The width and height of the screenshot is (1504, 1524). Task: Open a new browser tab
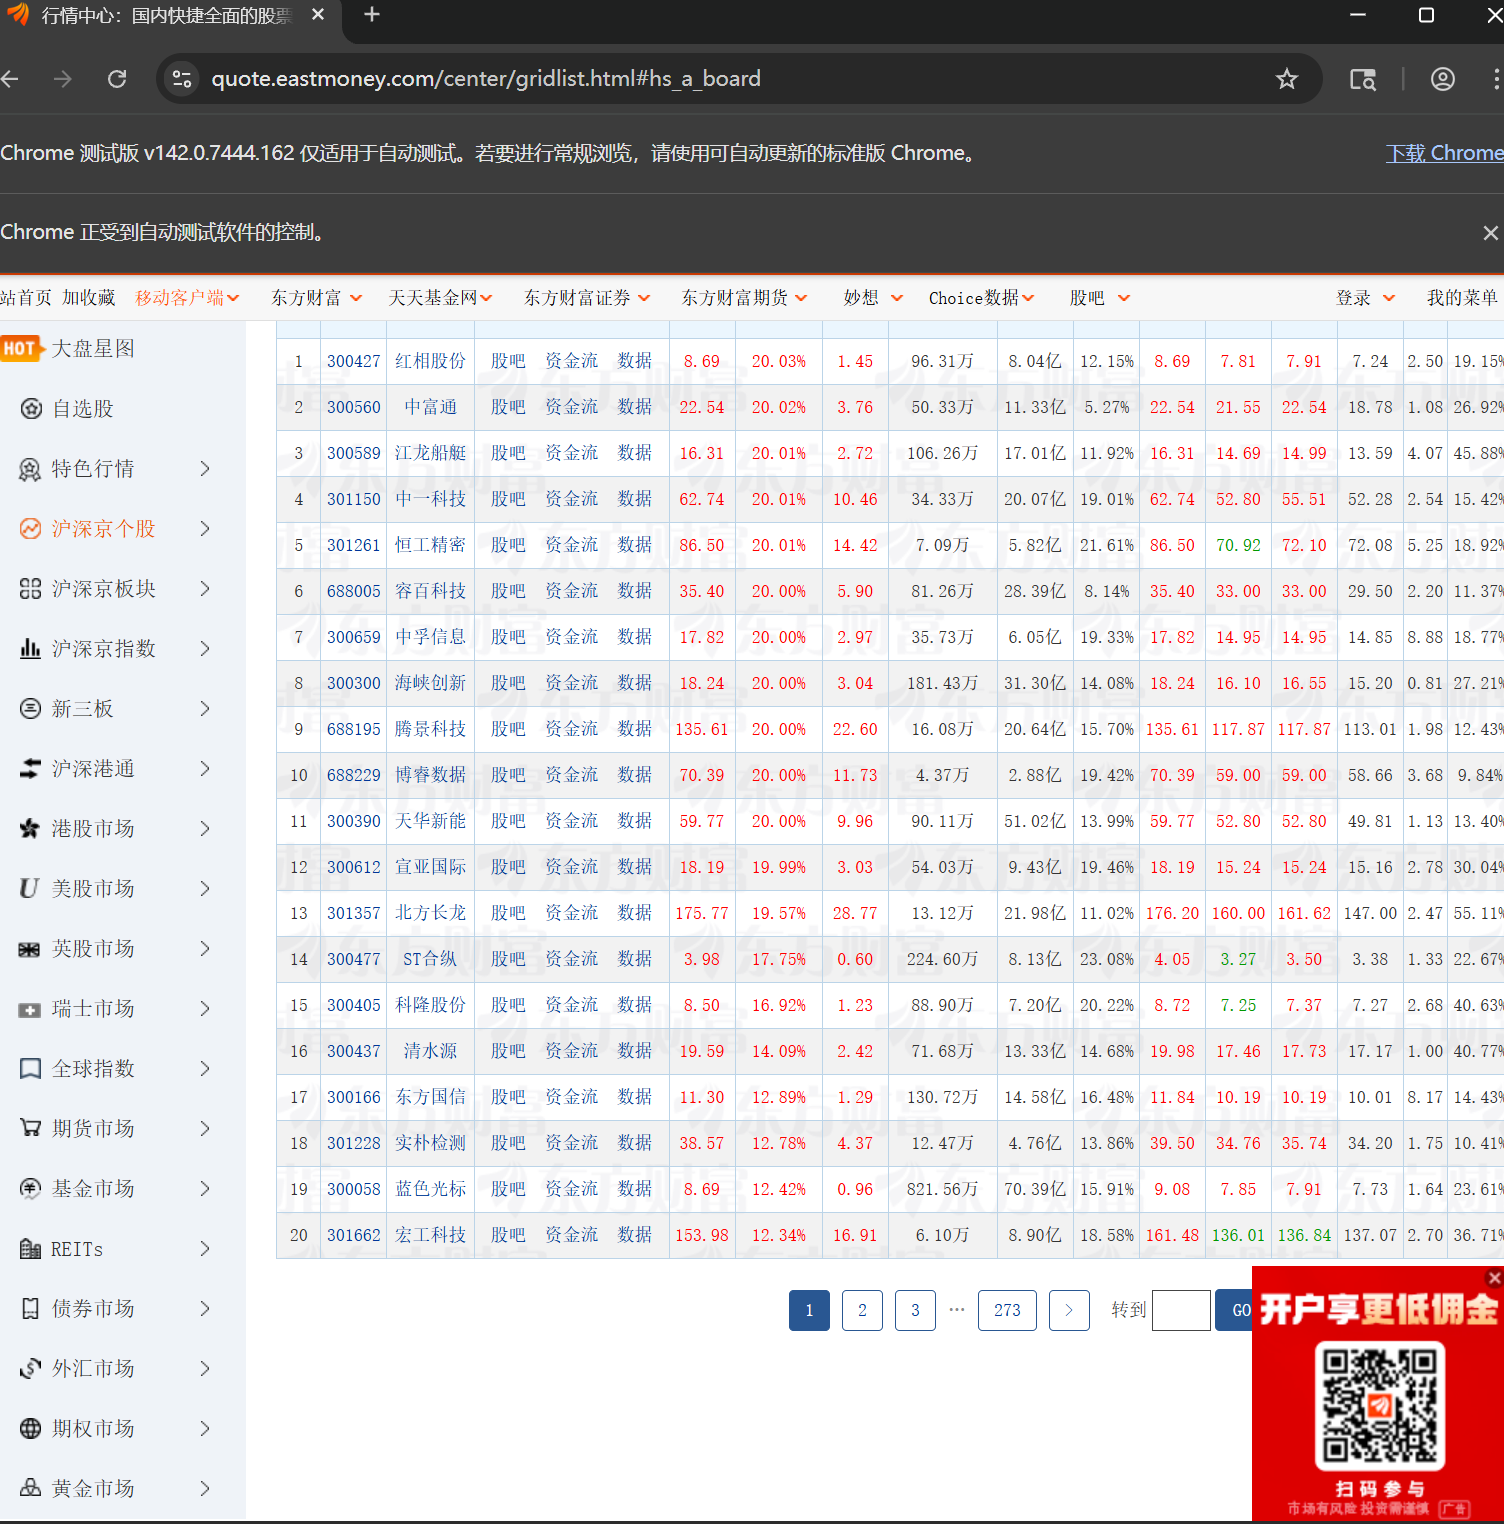pos(372,15)
